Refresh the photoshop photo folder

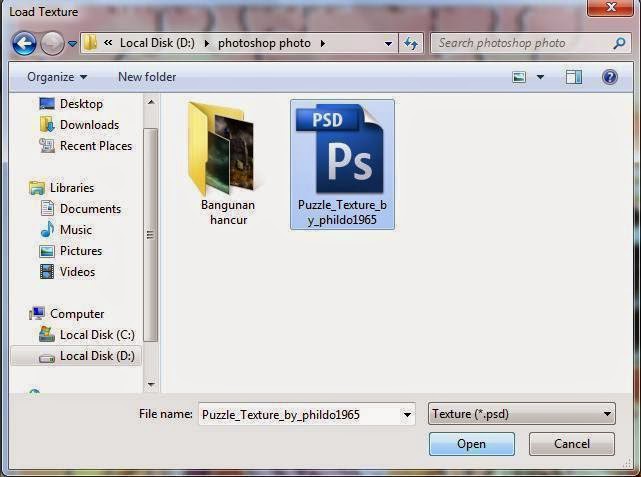(411, 43)
